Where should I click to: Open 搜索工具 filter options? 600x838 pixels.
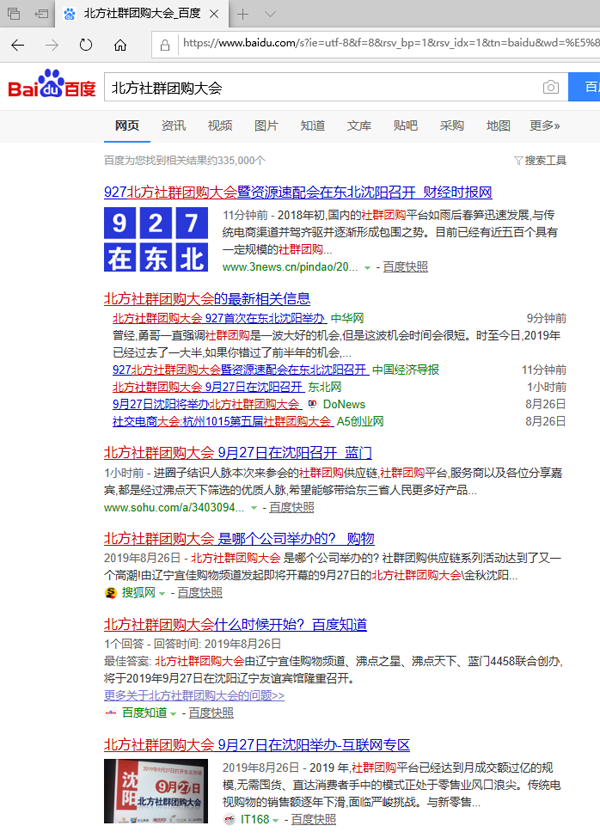click(x=540, y=160)
